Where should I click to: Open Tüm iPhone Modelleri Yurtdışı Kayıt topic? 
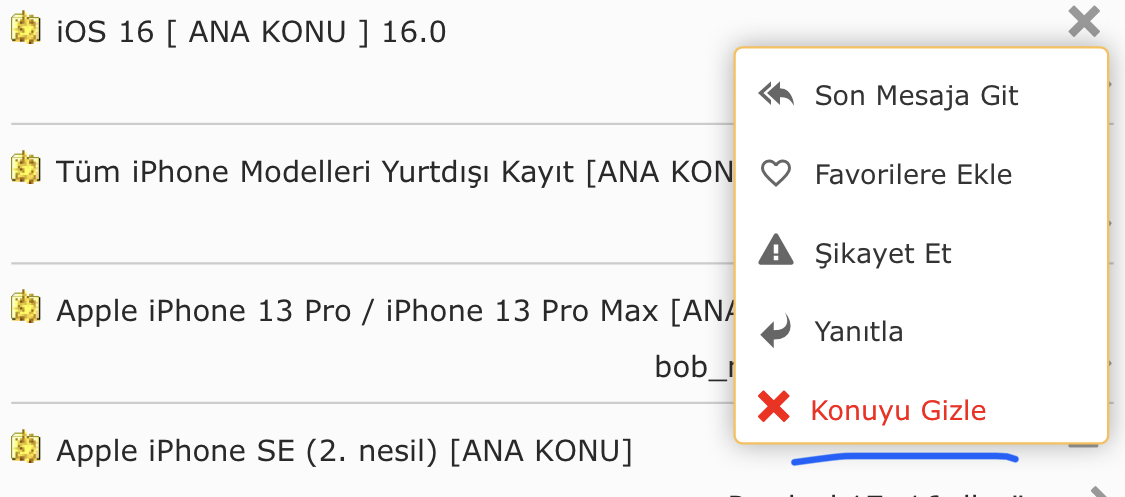[x=395, y=172]
